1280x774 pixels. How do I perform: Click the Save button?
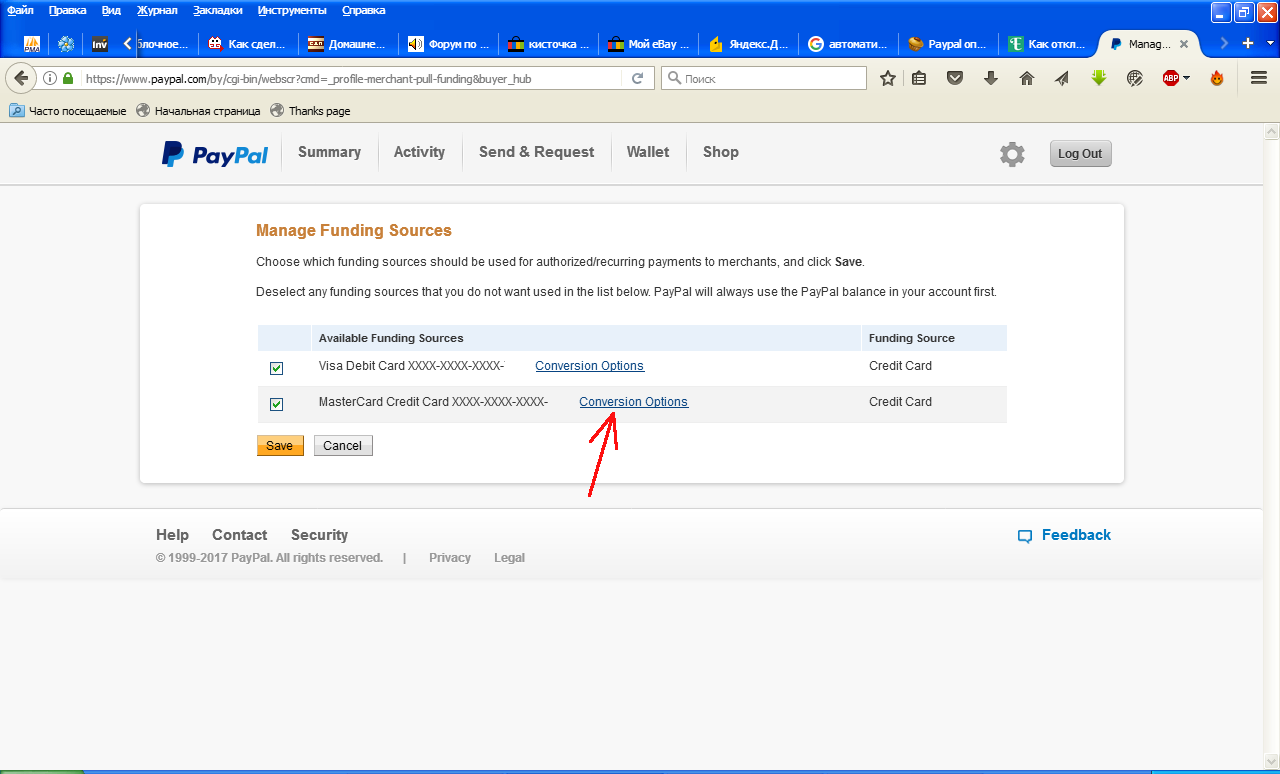coord(280,446)
